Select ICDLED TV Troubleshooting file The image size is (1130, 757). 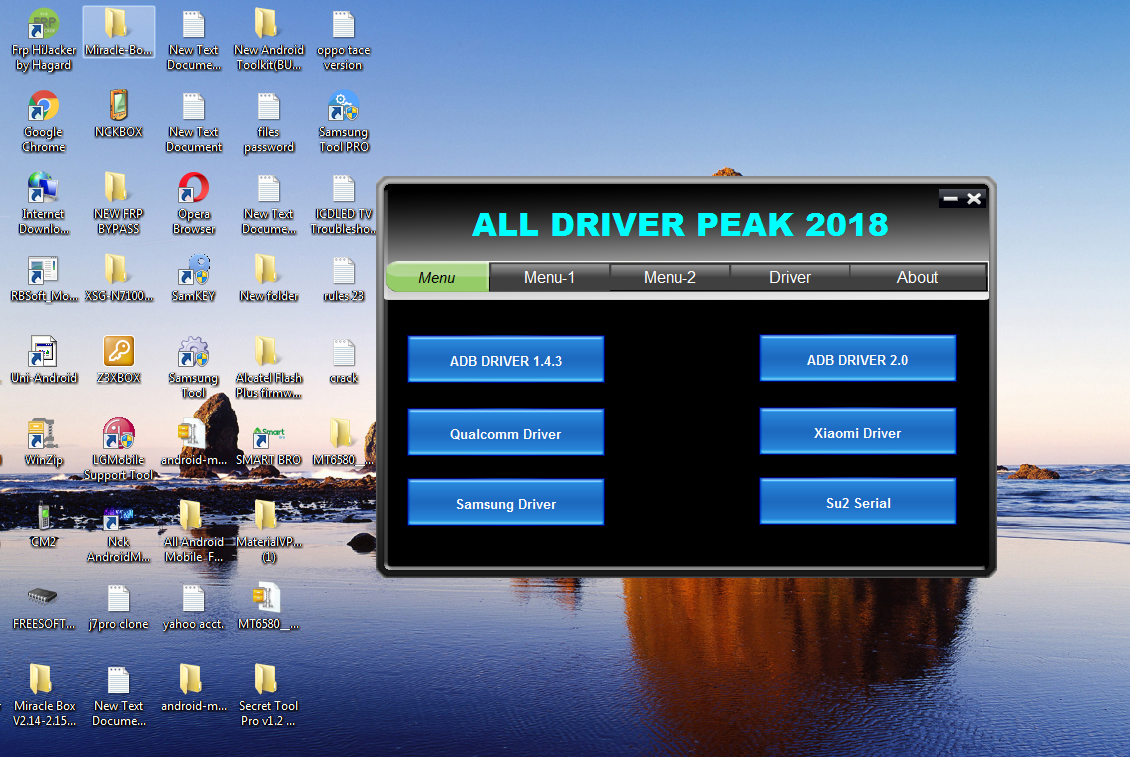coord(343,204)
